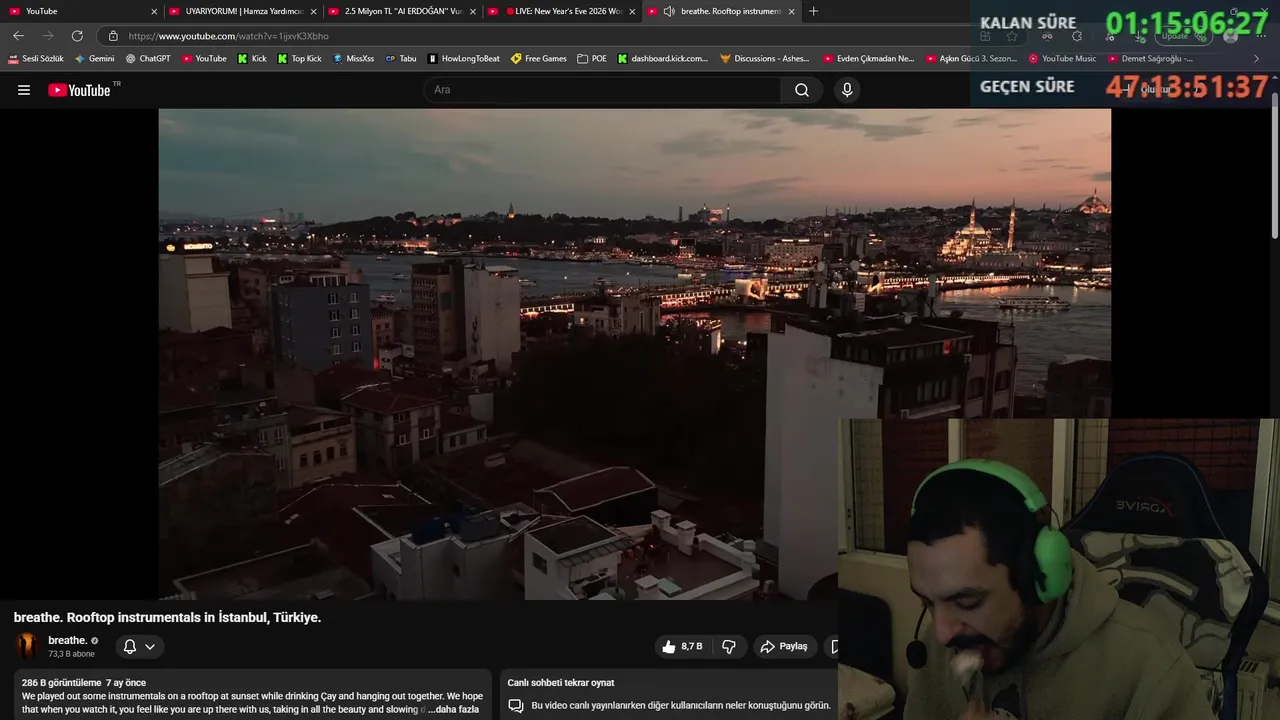Open MissXss bookmark
This screenshot has width=1280, height=720.
pyautogui.click(x=354, y=59)
